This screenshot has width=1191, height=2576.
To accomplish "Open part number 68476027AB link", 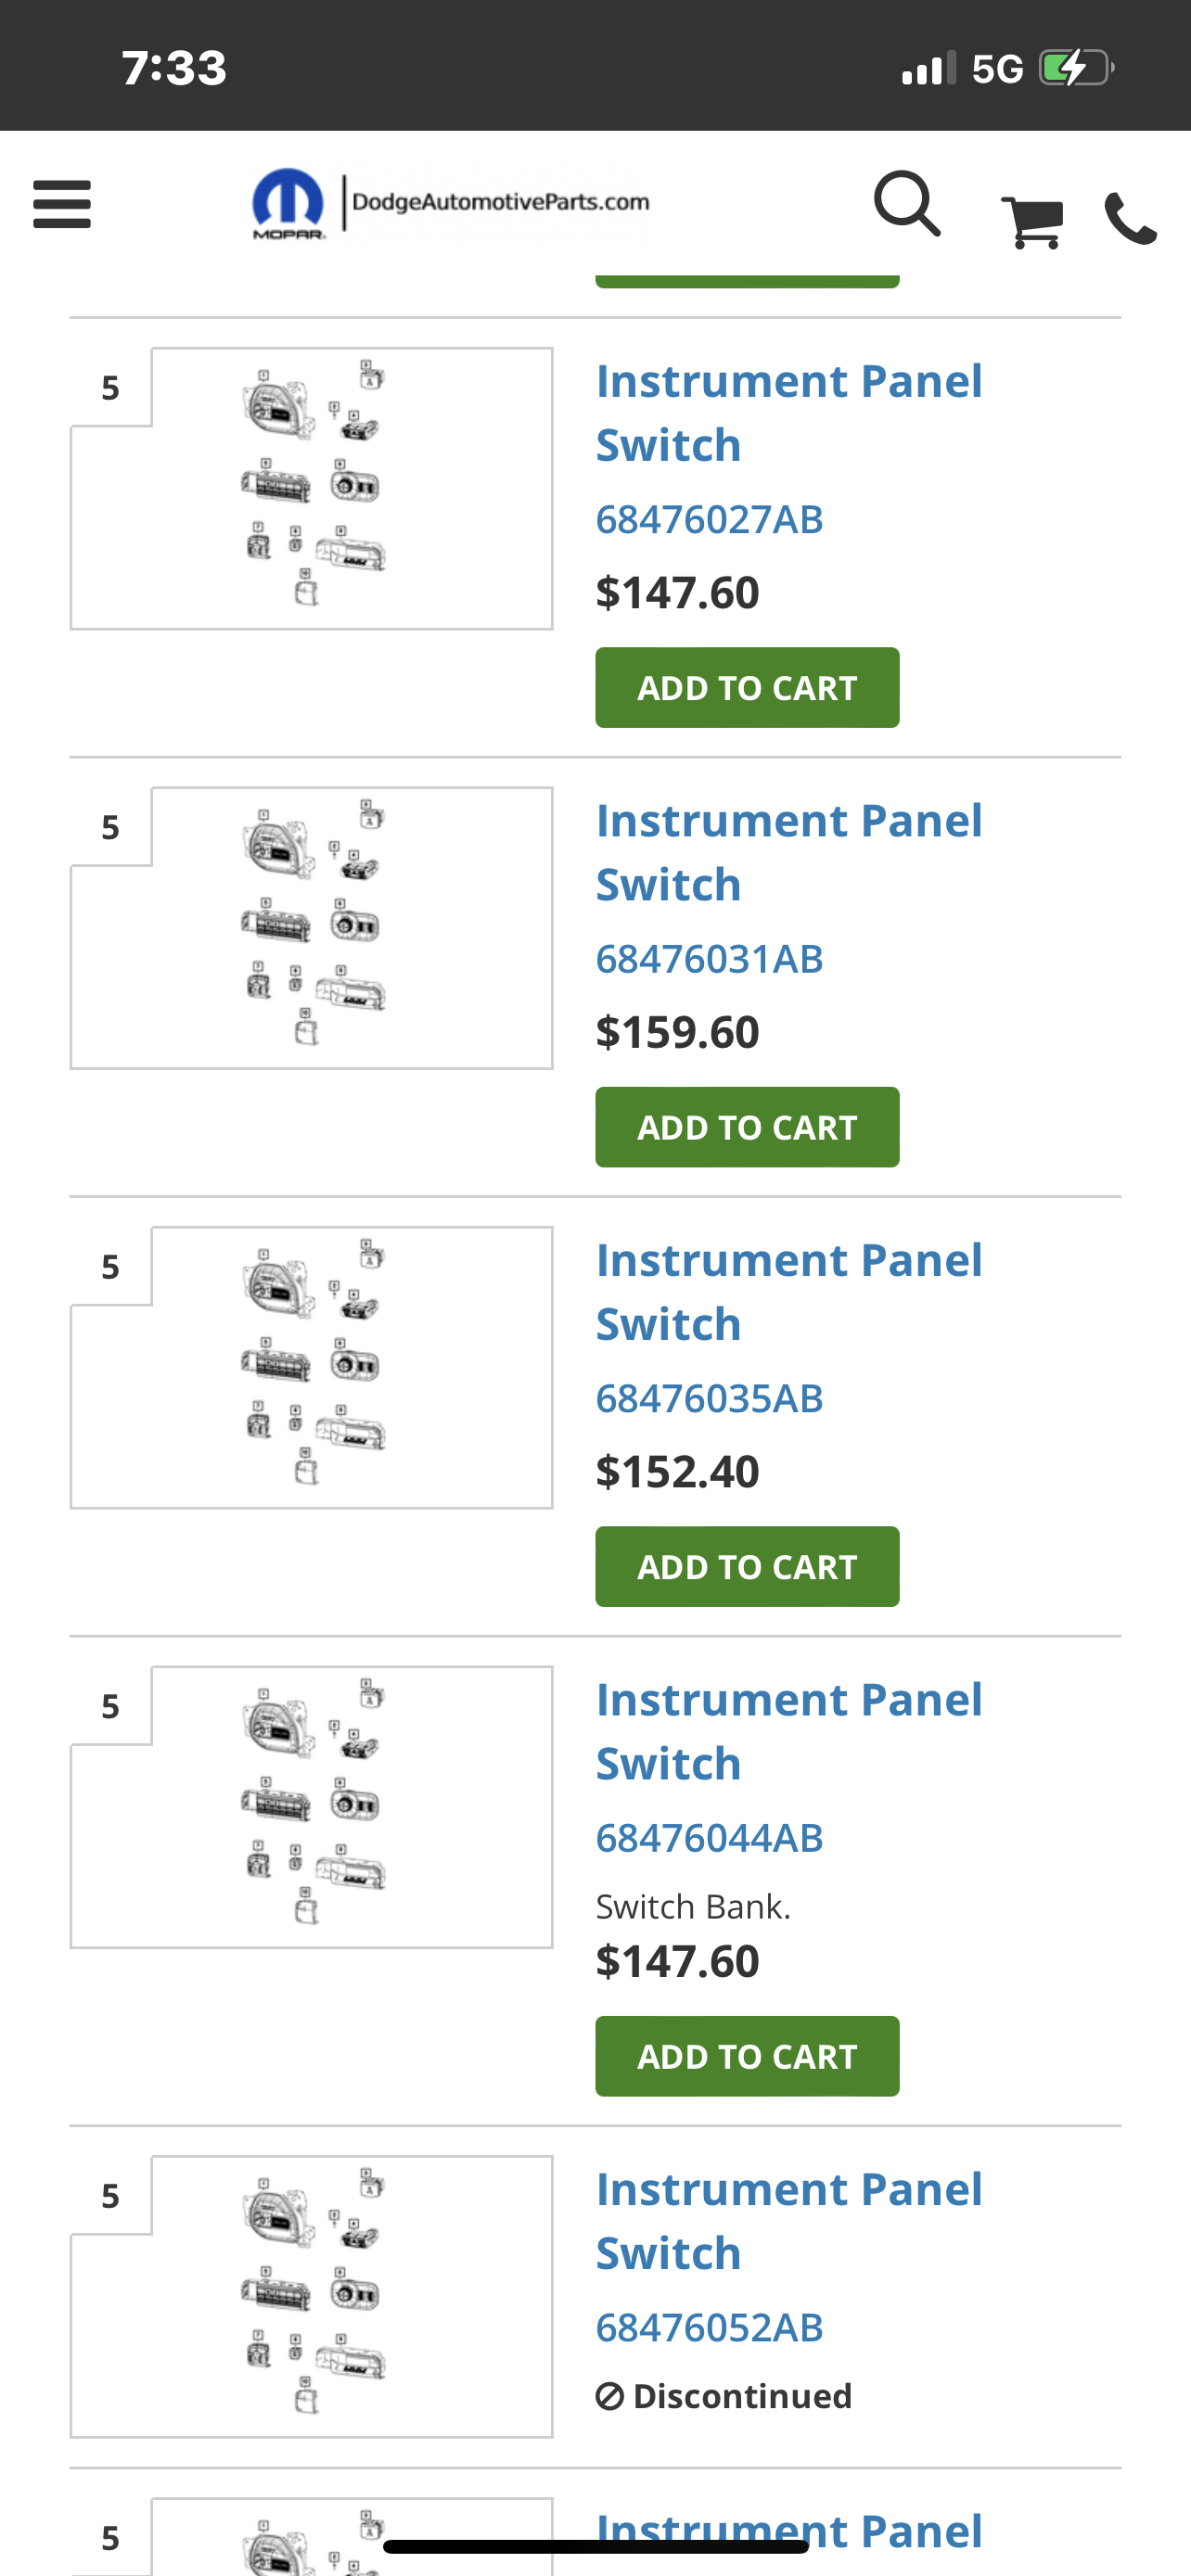I will (x=709, y=519).
